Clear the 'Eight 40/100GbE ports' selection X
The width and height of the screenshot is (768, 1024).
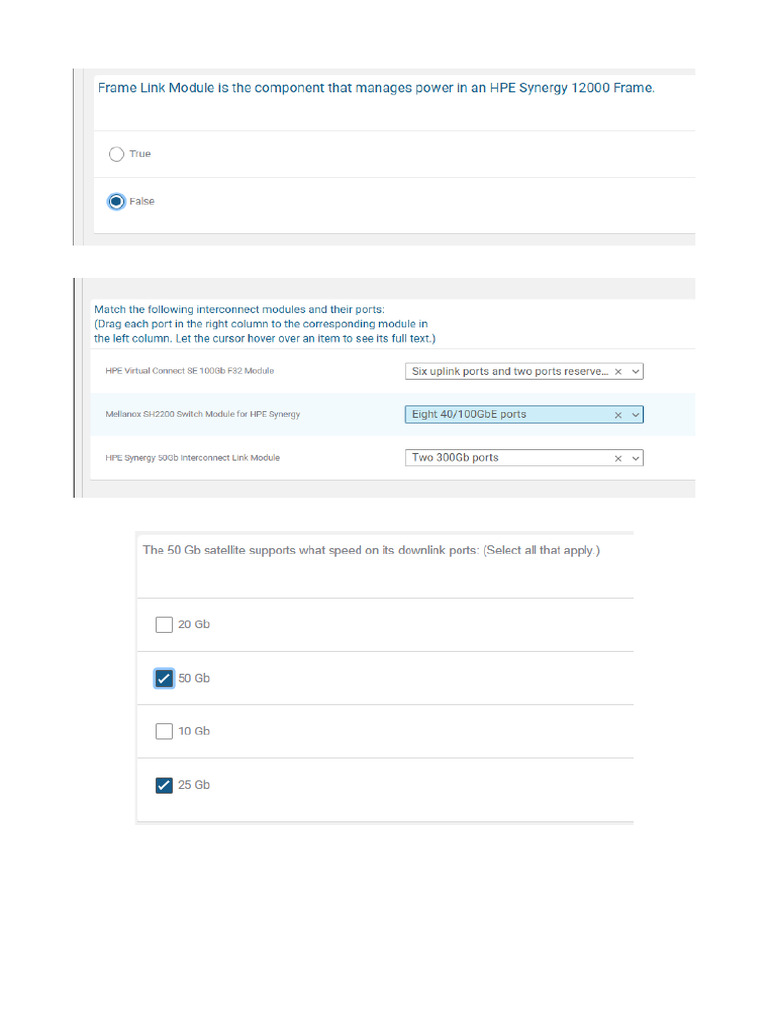(618, 414)
